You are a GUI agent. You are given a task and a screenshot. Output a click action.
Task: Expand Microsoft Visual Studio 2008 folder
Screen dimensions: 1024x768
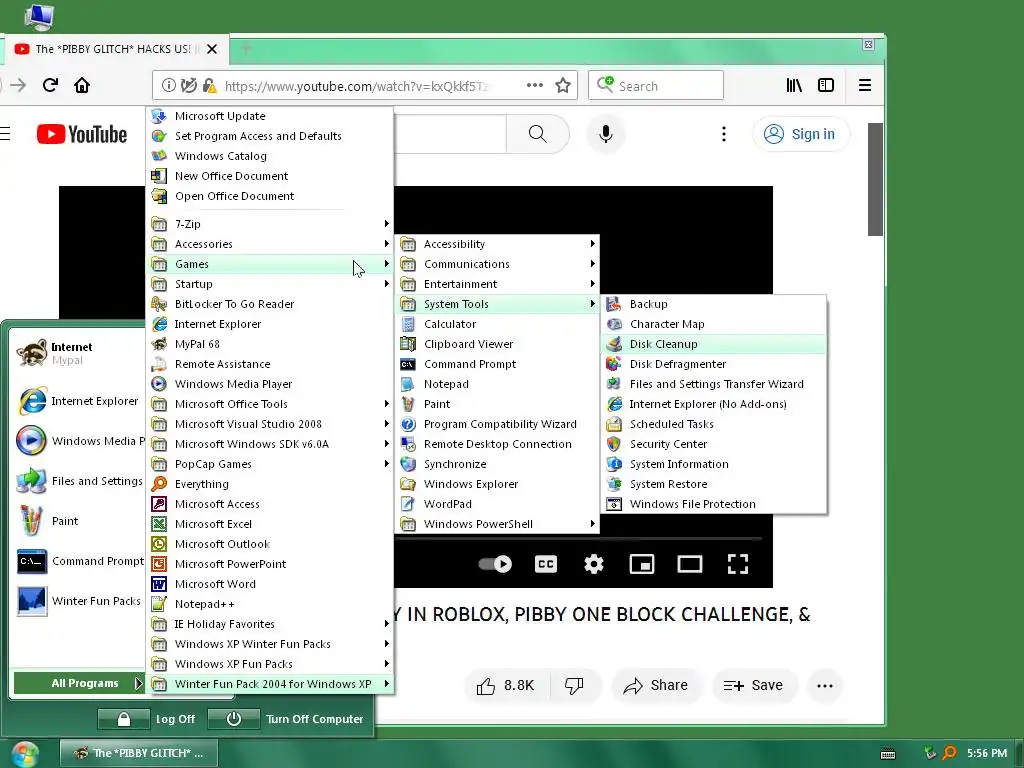270,424
